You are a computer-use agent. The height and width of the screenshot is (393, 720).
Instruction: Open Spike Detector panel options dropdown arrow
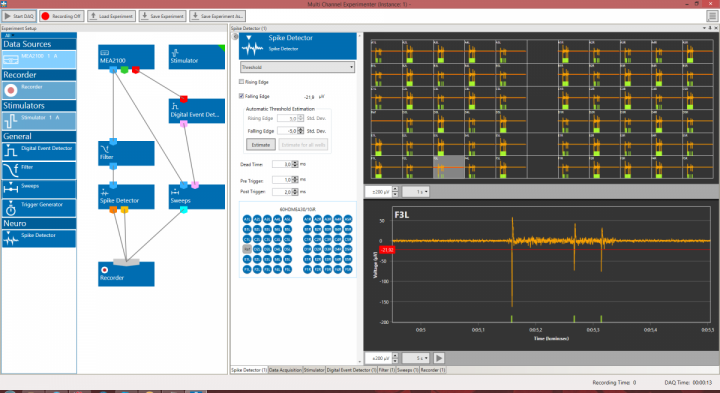(x=704, y=28)
